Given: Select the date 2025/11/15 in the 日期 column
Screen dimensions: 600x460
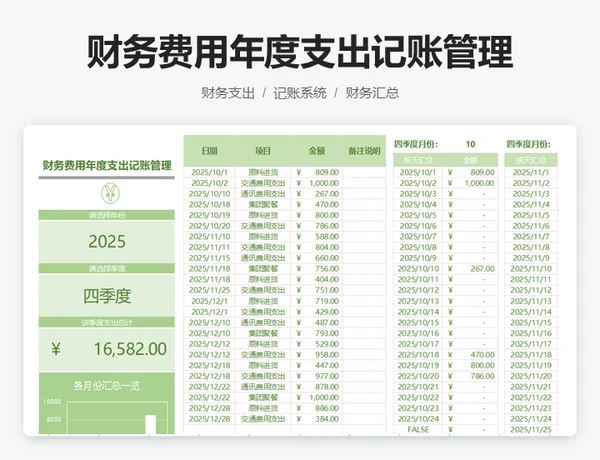Looking at the screenshot, I should 210,258.
